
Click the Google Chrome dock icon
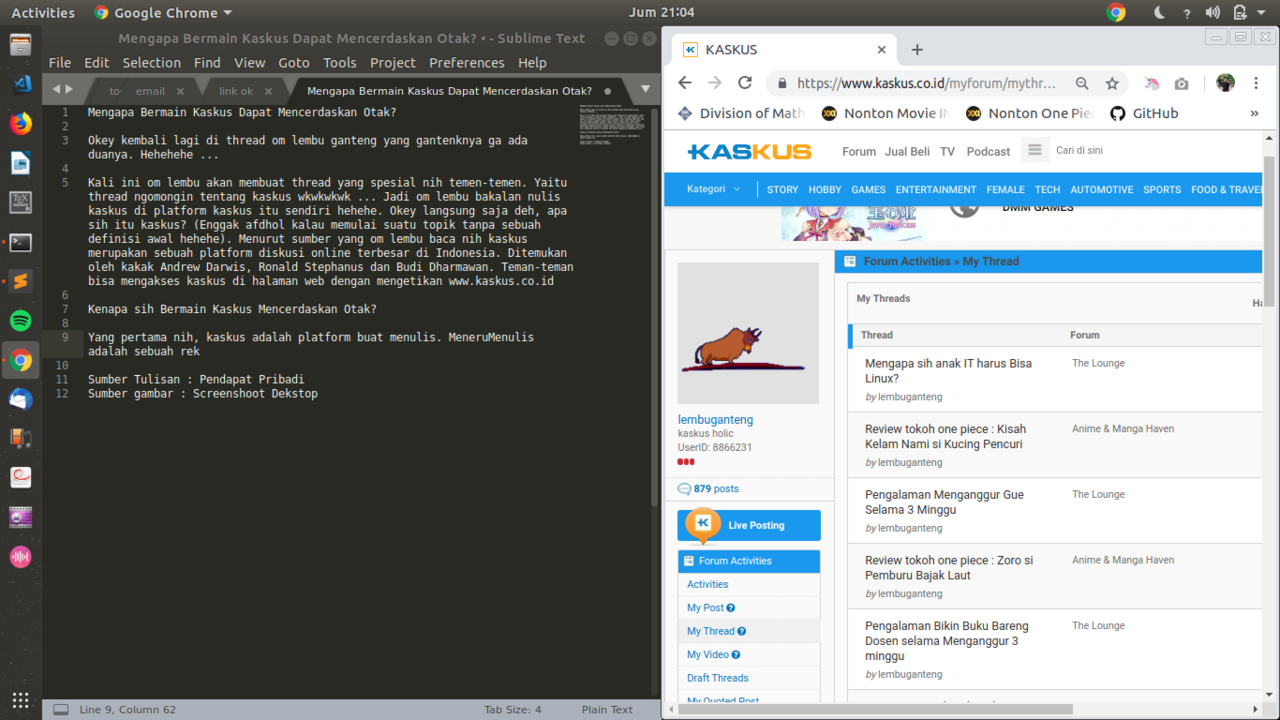[x=21, y=361]
